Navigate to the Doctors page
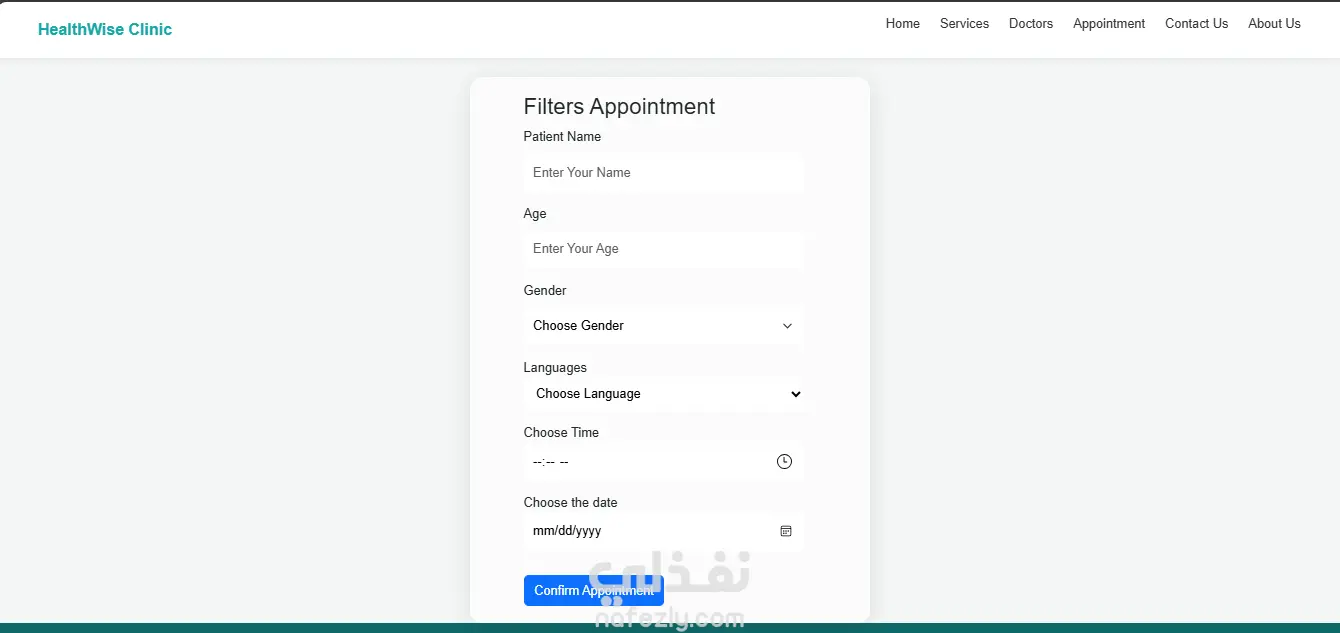 [1031, 23]
